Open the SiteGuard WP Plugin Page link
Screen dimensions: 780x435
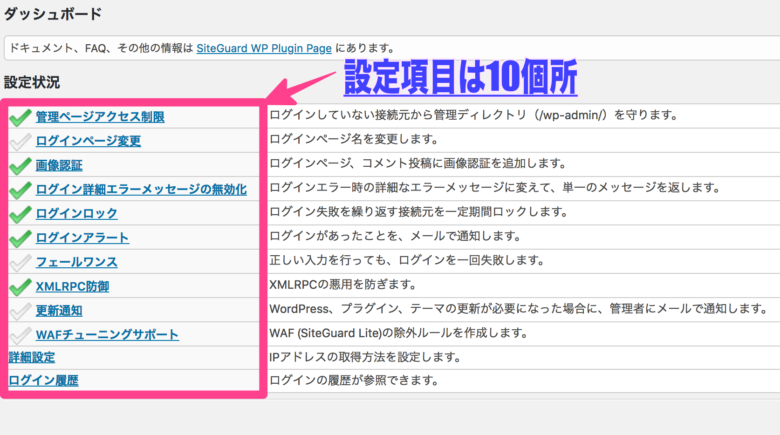click(264, 48)
